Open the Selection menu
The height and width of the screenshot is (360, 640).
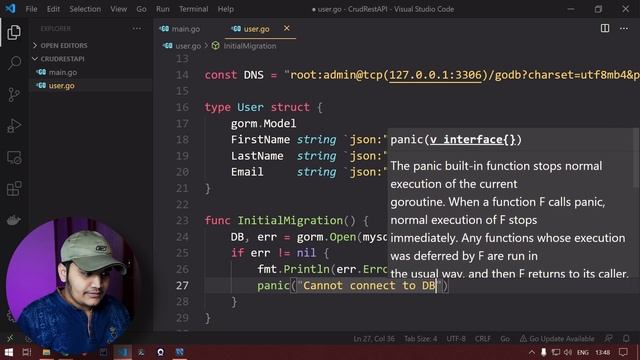click(85, 9)
